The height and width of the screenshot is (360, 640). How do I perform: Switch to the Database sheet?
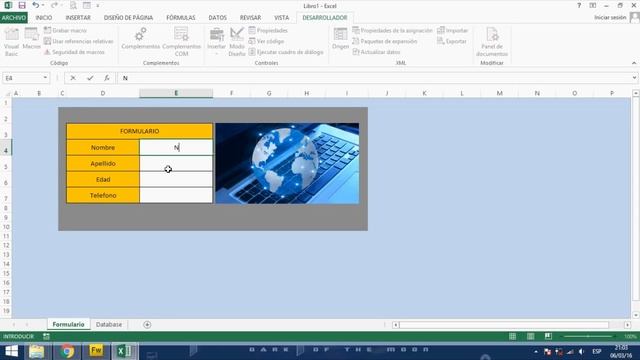pyautogui.click(x=109, y=324)
